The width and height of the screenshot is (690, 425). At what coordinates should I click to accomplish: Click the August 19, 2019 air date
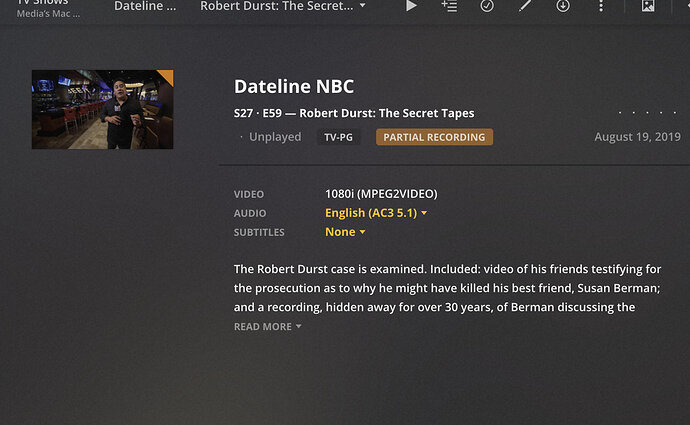(637, 137)
